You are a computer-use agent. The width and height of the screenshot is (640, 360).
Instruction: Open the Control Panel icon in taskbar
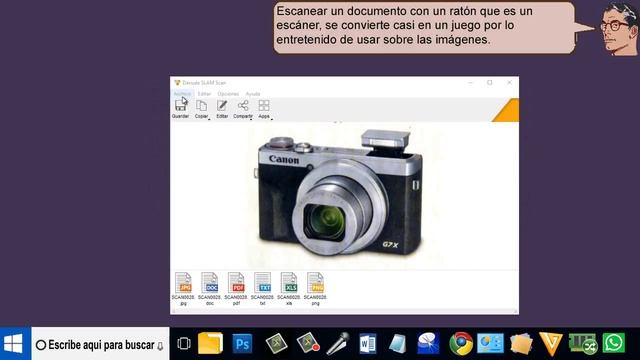(x=490, y=343)
